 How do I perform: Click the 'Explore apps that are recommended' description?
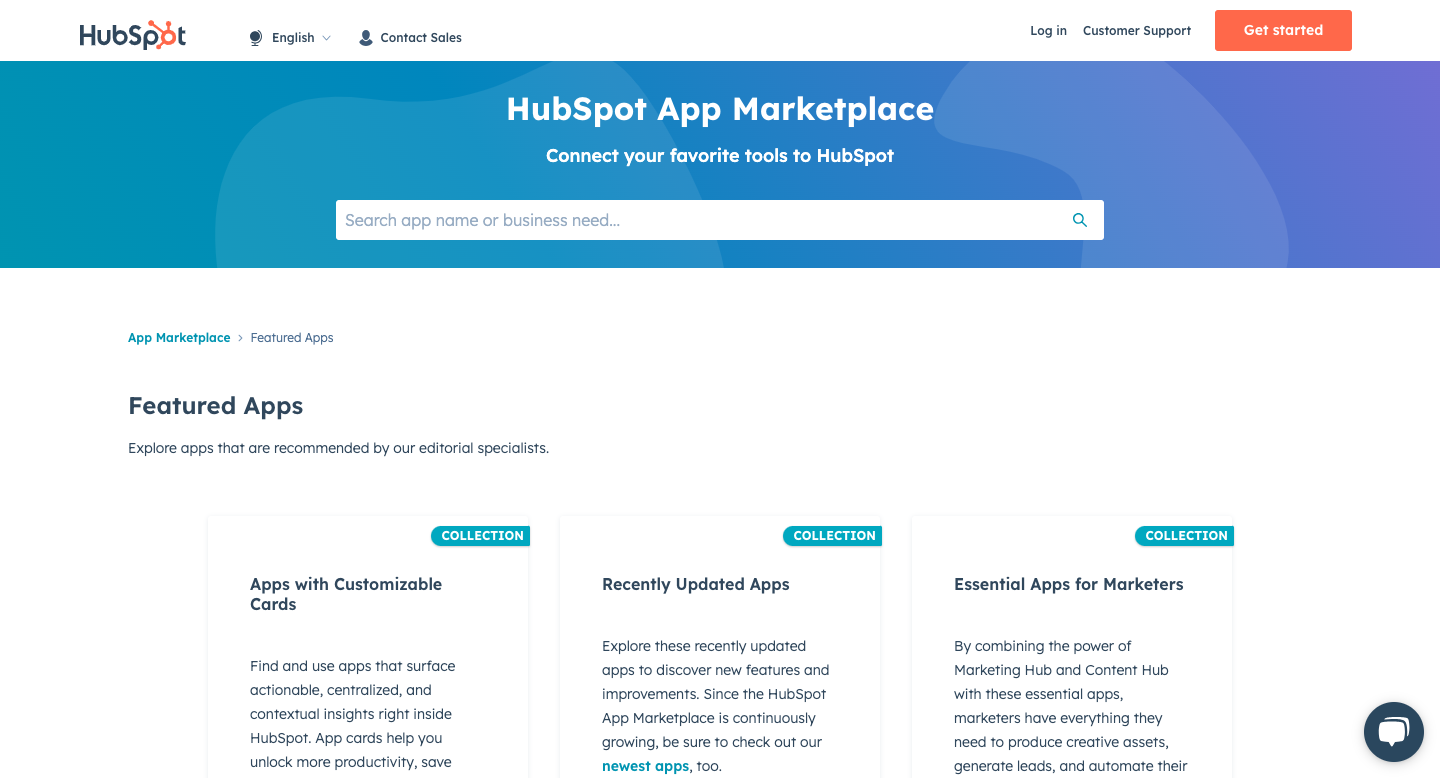[x=338, y=448]
